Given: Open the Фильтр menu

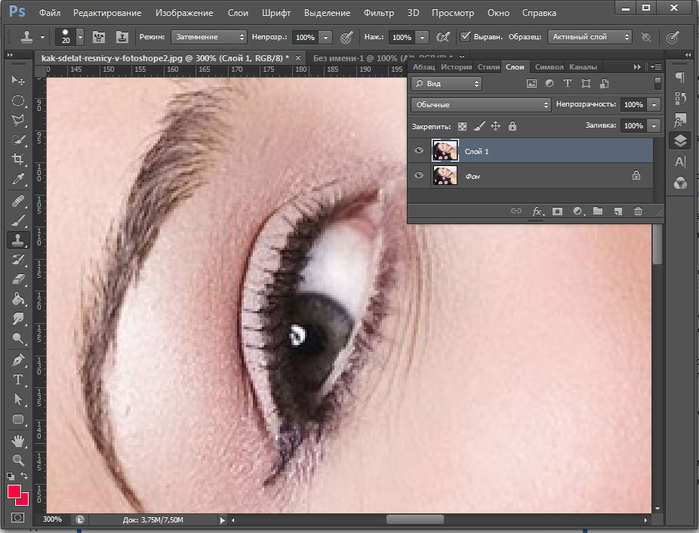Looking at the screenshot, I should [378, 13].
